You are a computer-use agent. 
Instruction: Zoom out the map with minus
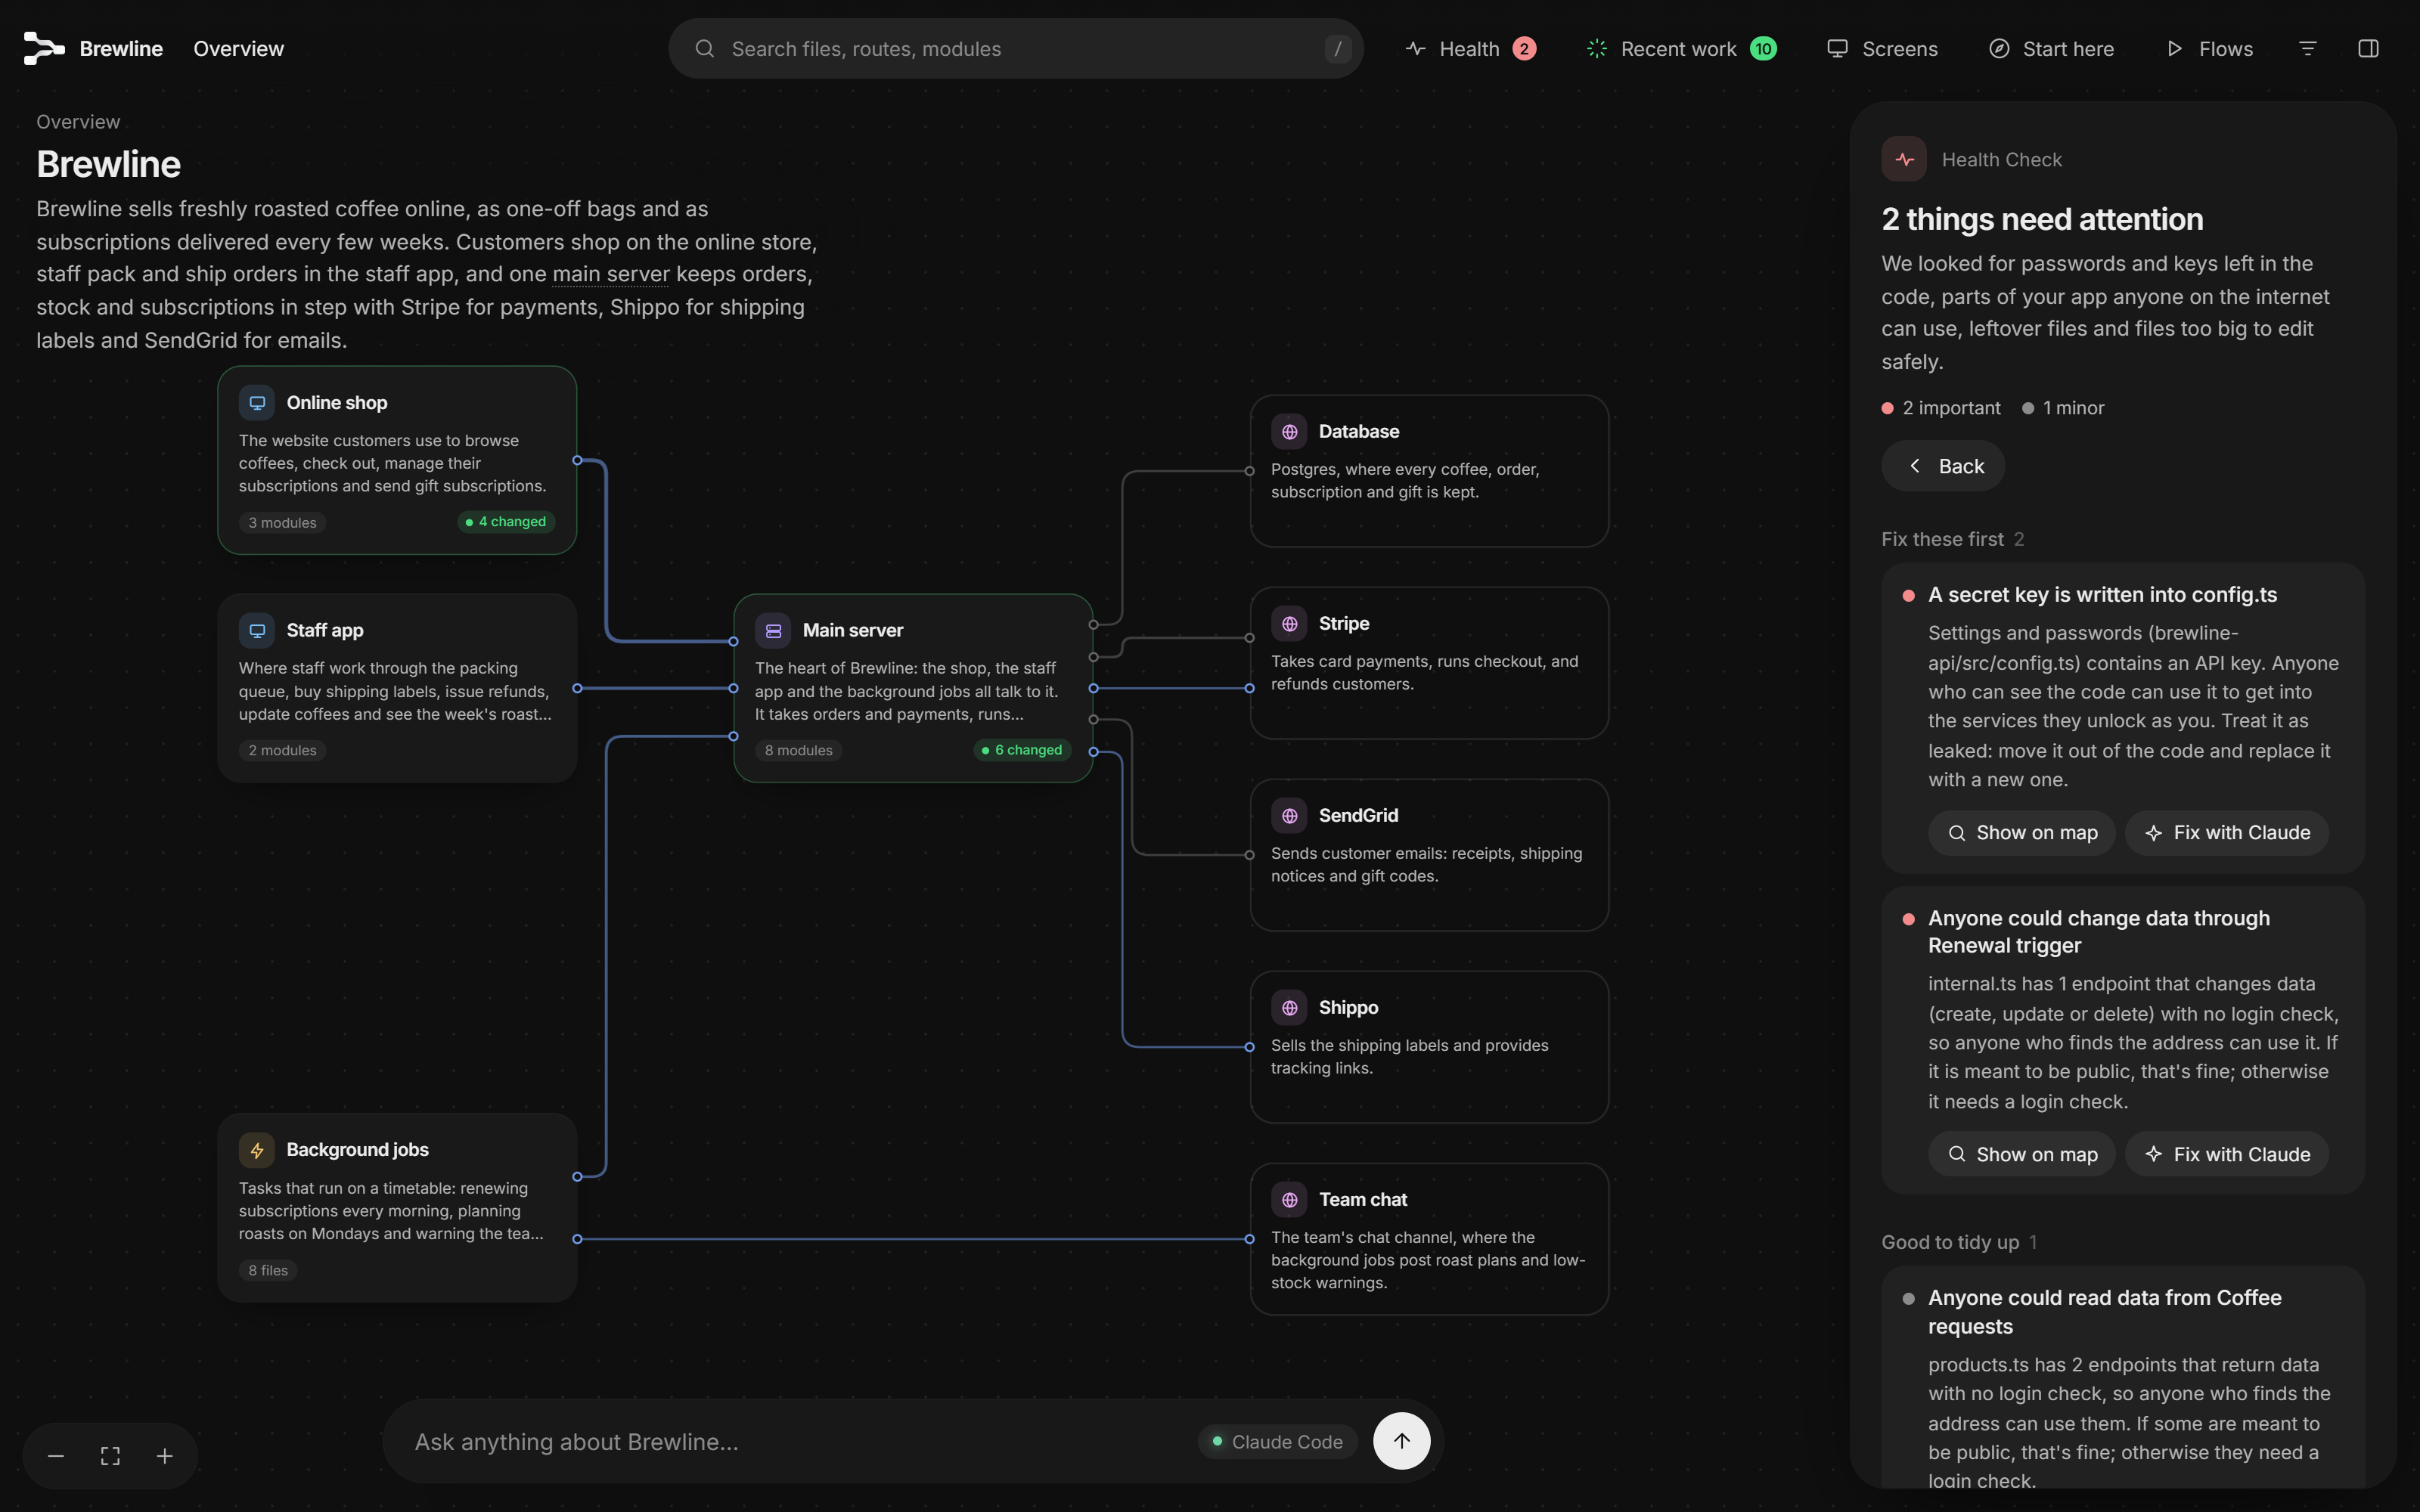click(x=56, y=1456)
